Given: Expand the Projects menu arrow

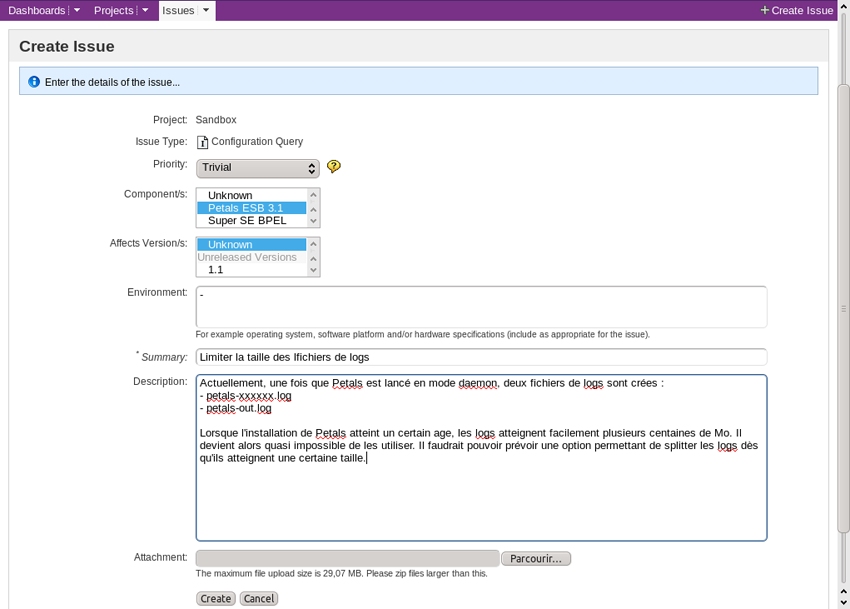Looking at the screenshot, I should (145, 10).
